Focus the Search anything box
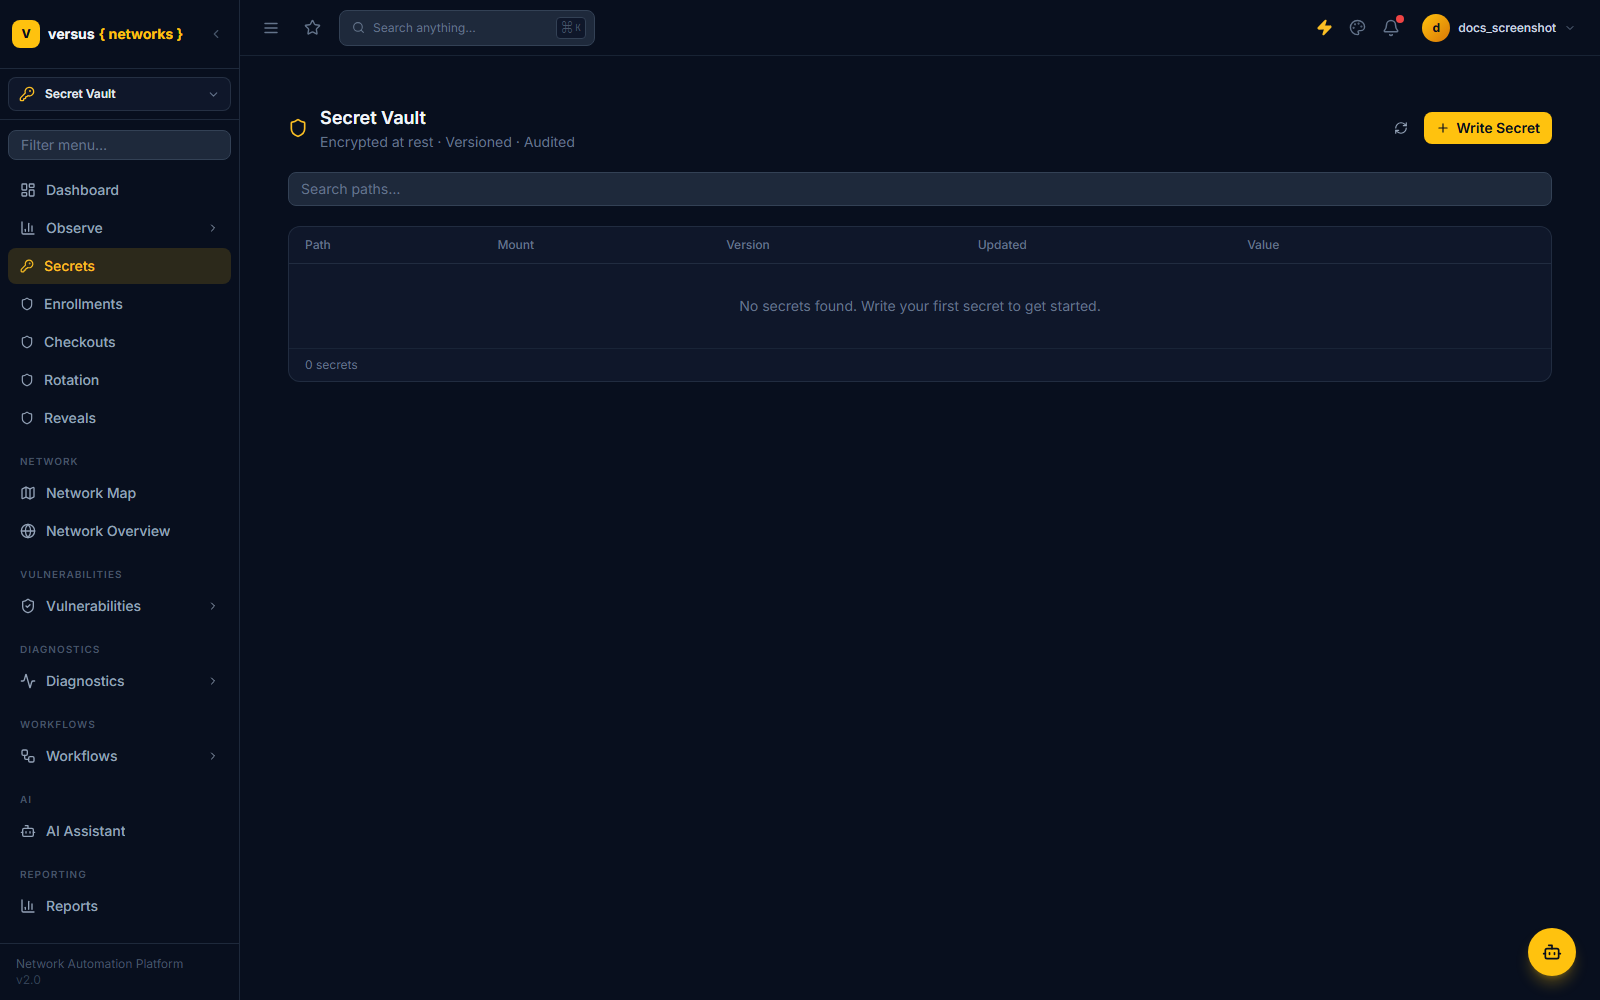Viewport: 1600px width, 1000px height. pos(467,28)
